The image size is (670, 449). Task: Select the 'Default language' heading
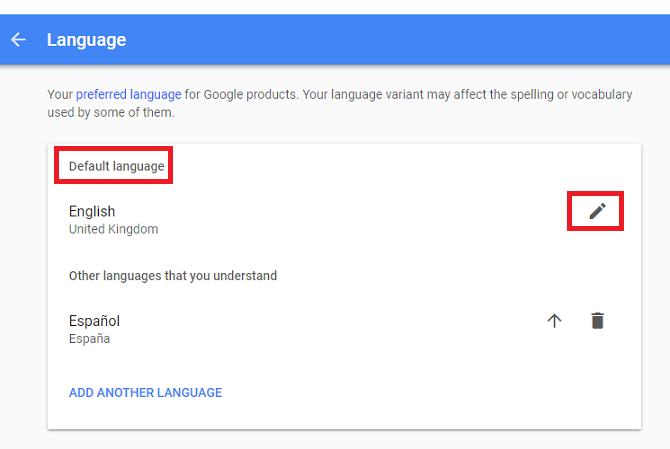click(116, 166)
